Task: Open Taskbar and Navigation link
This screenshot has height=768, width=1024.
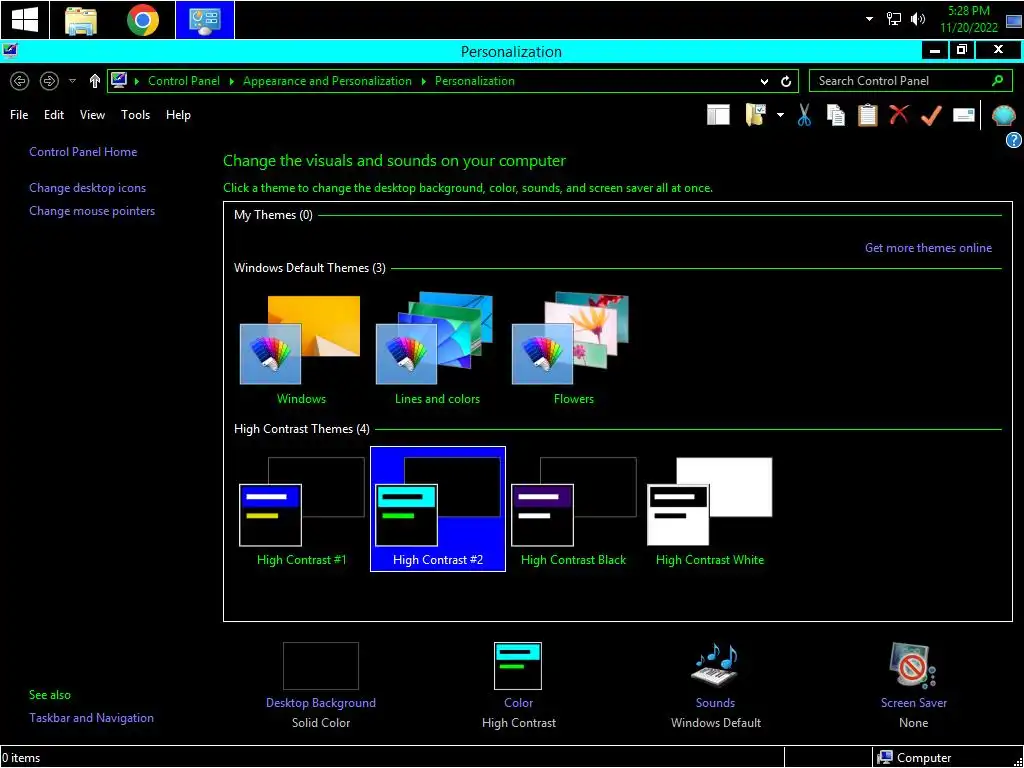Action: click(x=91, y=718)
